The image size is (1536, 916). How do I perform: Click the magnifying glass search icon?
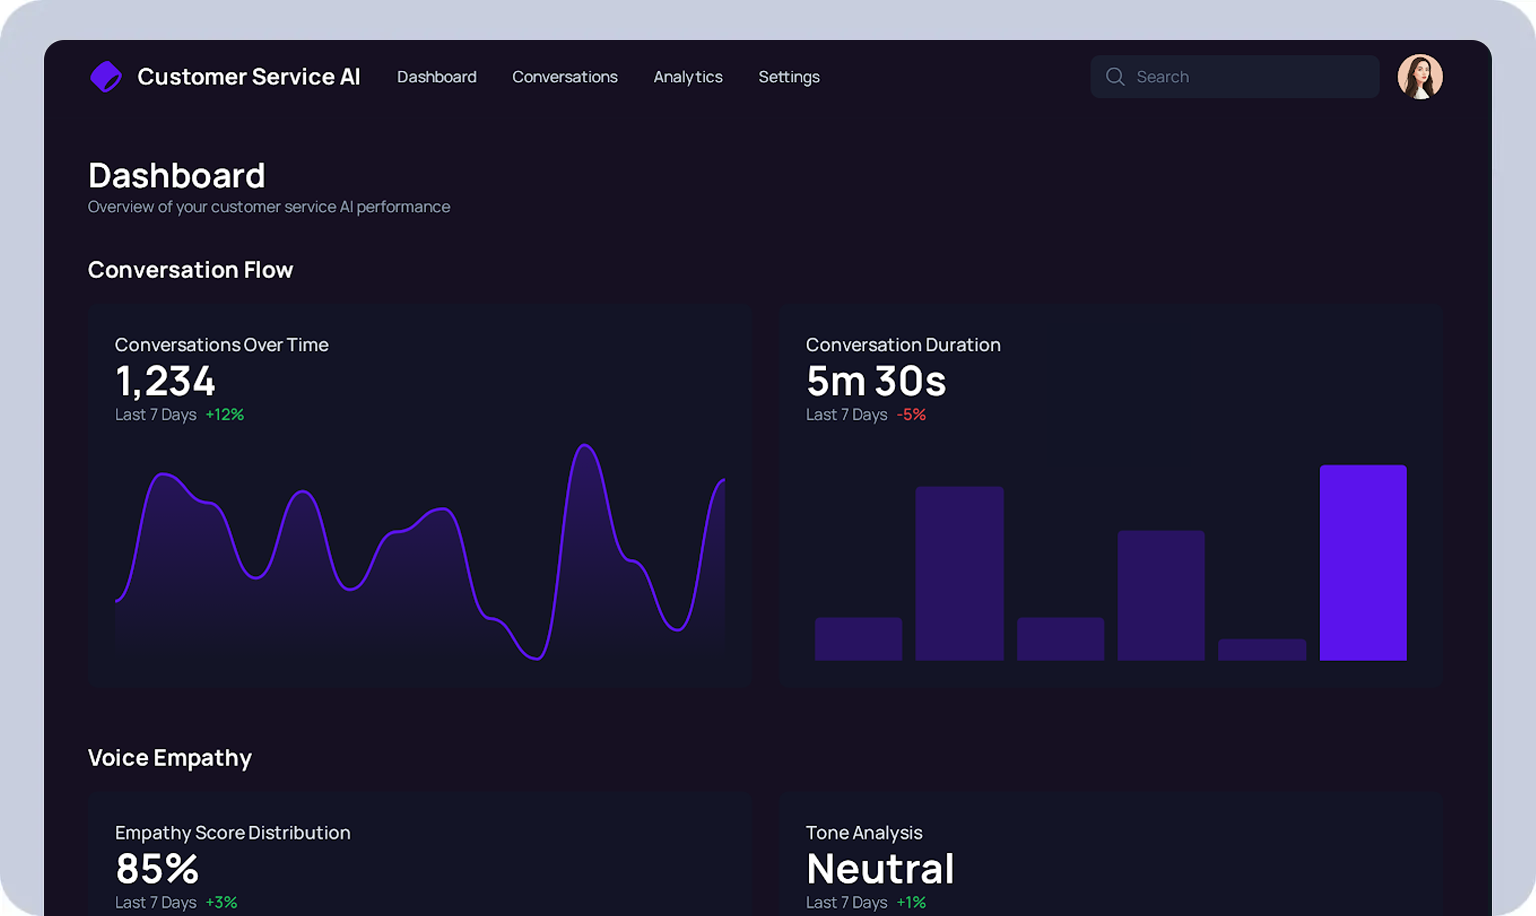[x=1115, y=77]
